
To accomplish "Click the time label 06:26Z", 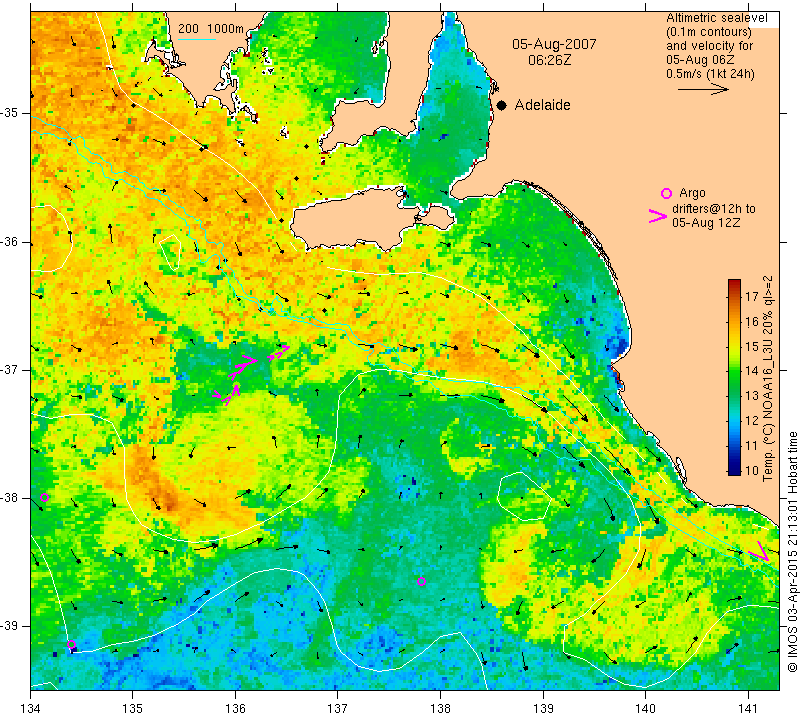I will pyautogui.click(x=549, y=60).
